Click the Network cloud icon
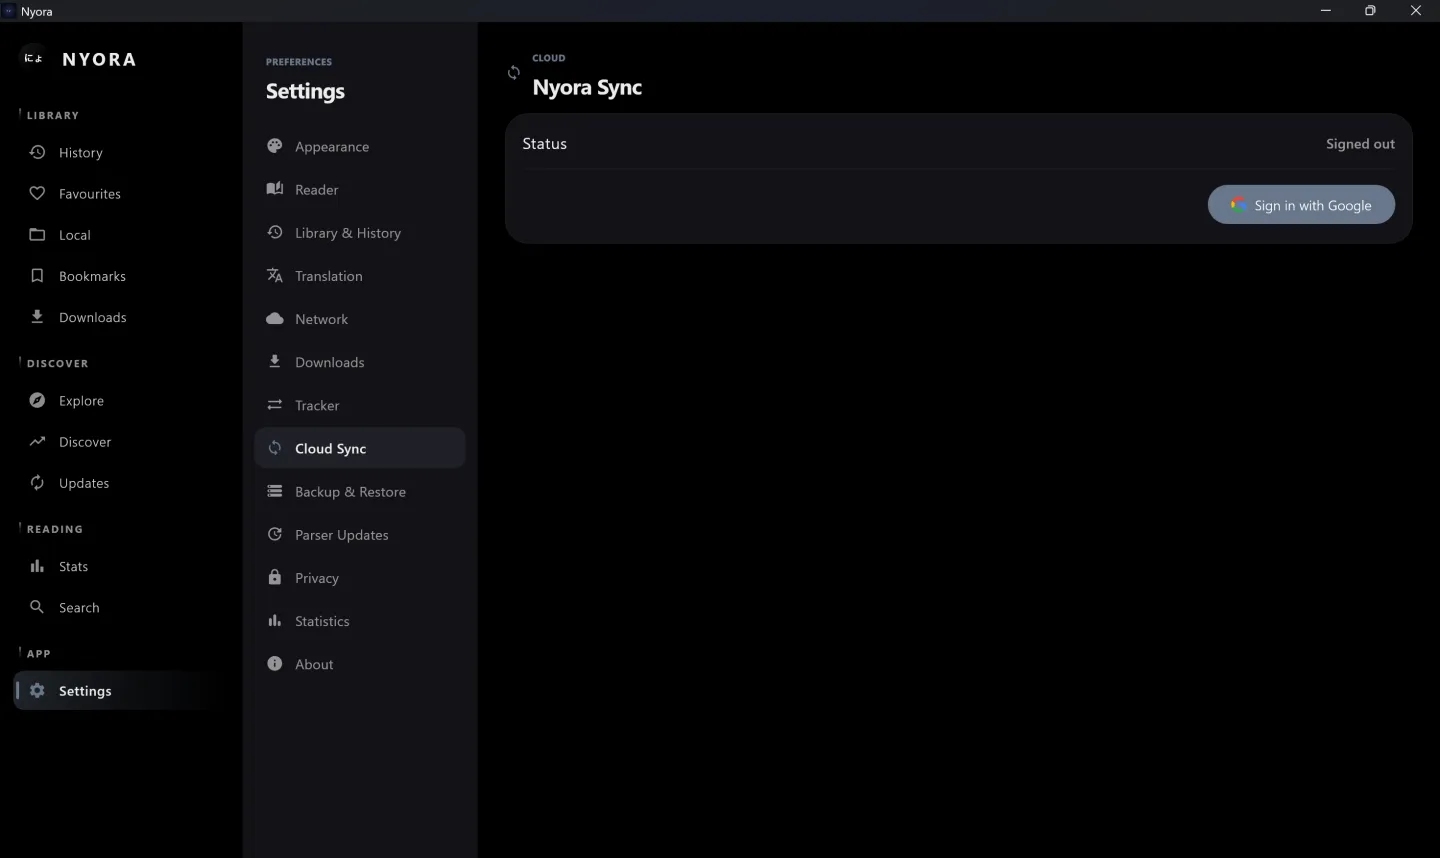This screenshot has height=858, width=1440. coord(275,318)
